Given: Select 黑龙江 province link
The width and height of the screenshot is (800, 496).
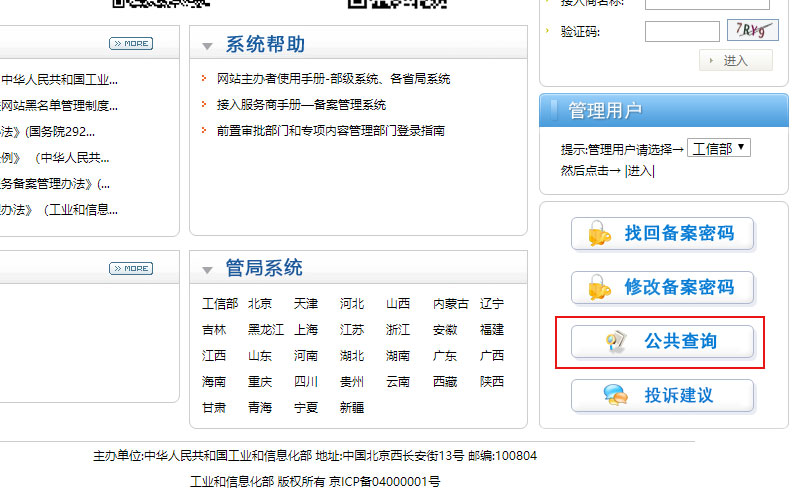Looking at the screenshot, I should click(266, 330).
